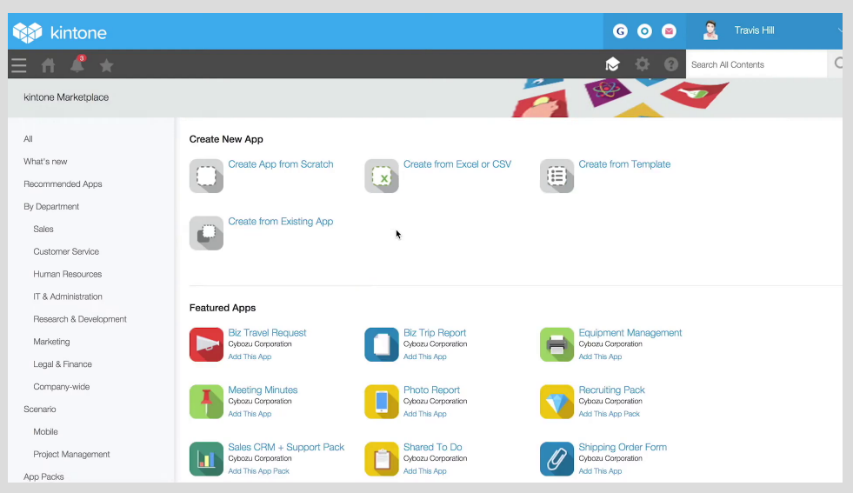This screenshot has width=853, height=493.
Task: Open Create from Excel or CSV link
Action: click(x=457, y=164)
